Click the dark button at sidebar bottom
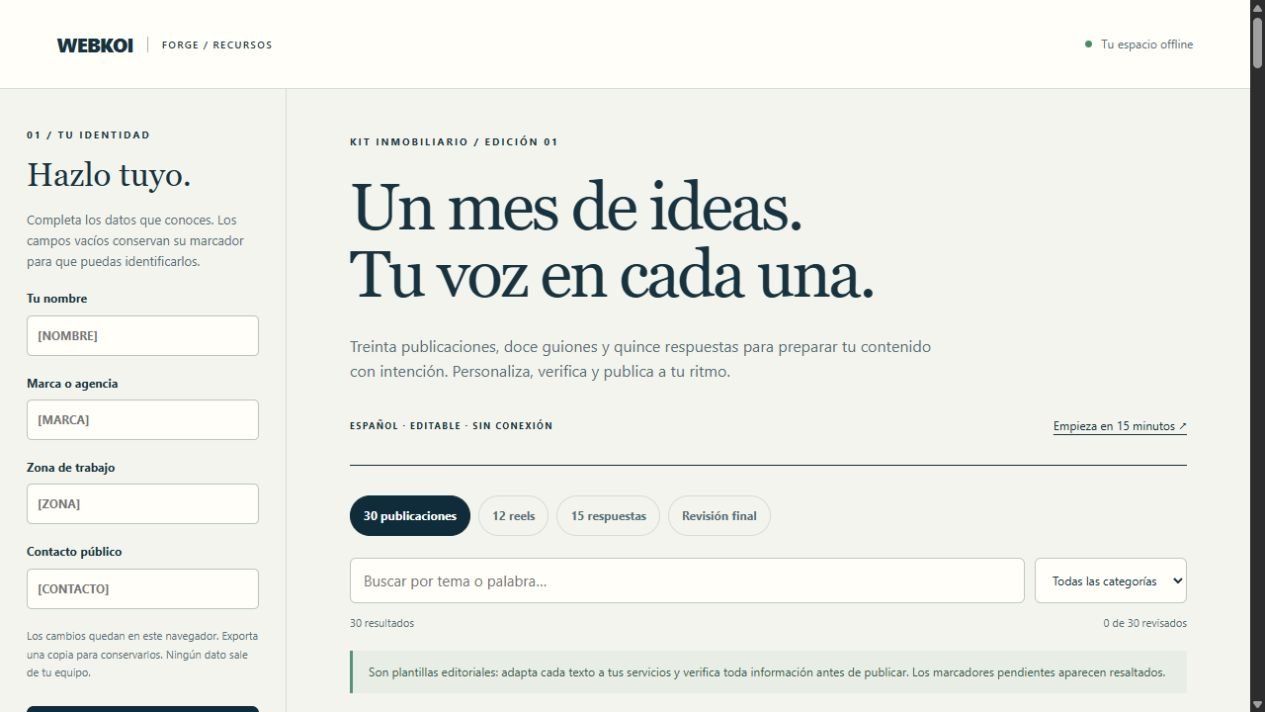Screen dimensions: 1265x712 click(x=143, y=709)
